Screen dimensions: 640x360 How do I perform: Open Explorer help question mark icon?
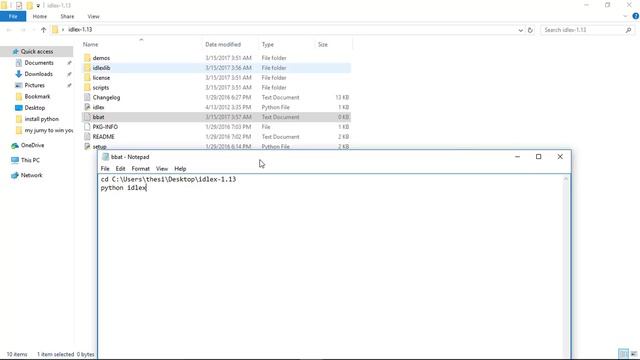point(636,16)
